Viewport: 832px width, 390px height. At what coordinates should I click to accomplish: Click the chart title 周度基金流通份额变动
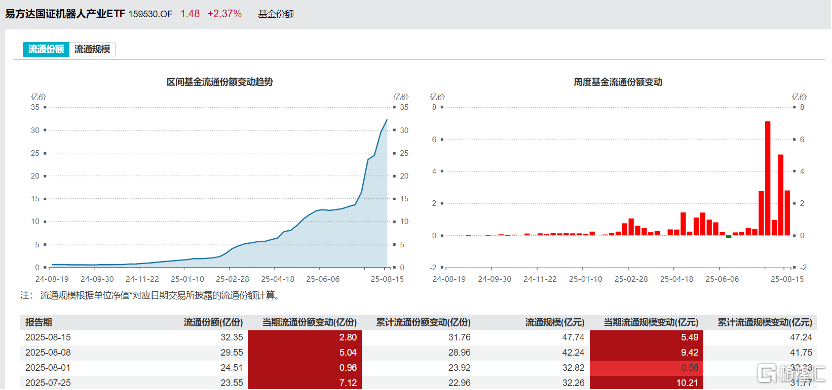coord(618,82)
